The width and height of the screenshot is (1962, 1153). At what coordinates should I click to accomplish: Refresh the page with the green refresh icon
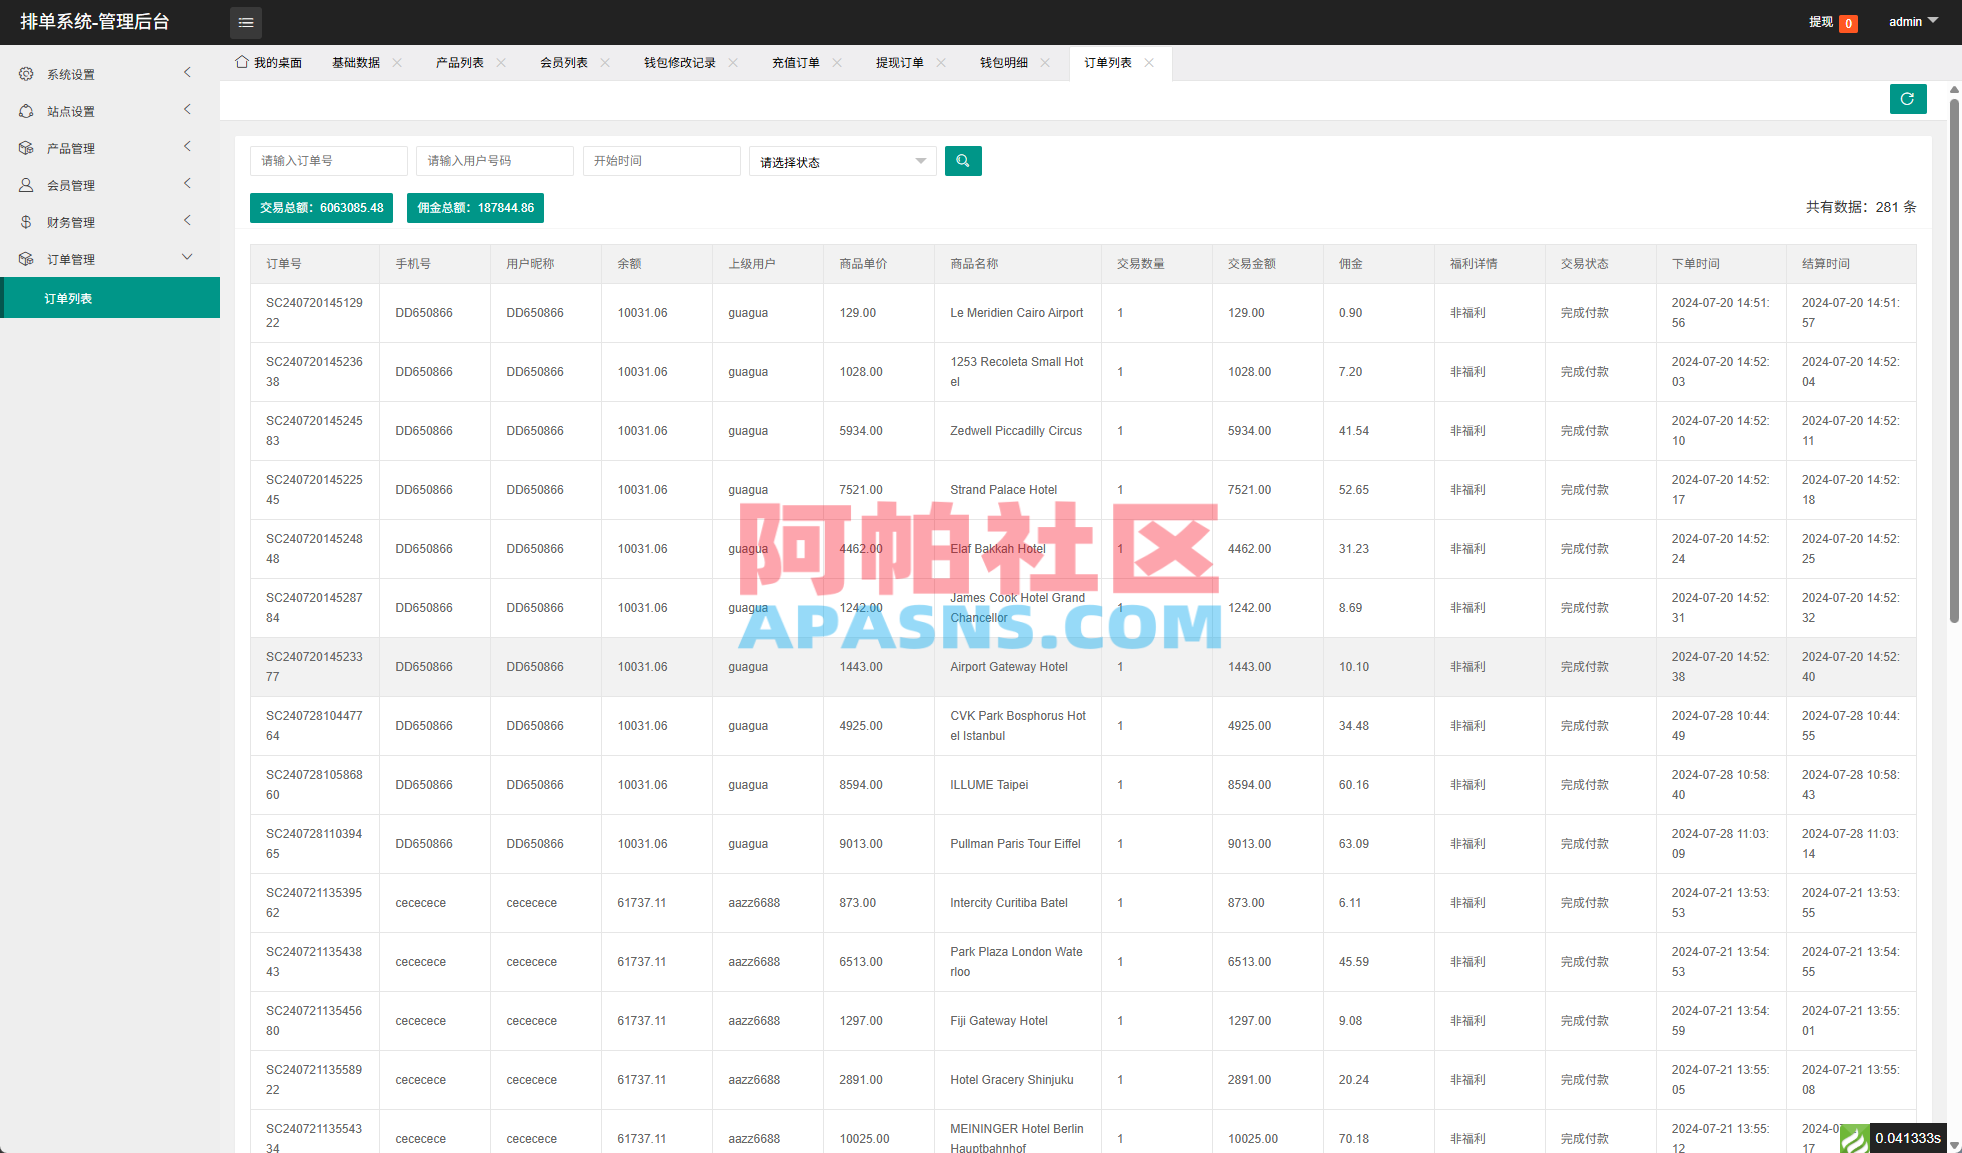tap(1908, 99)
